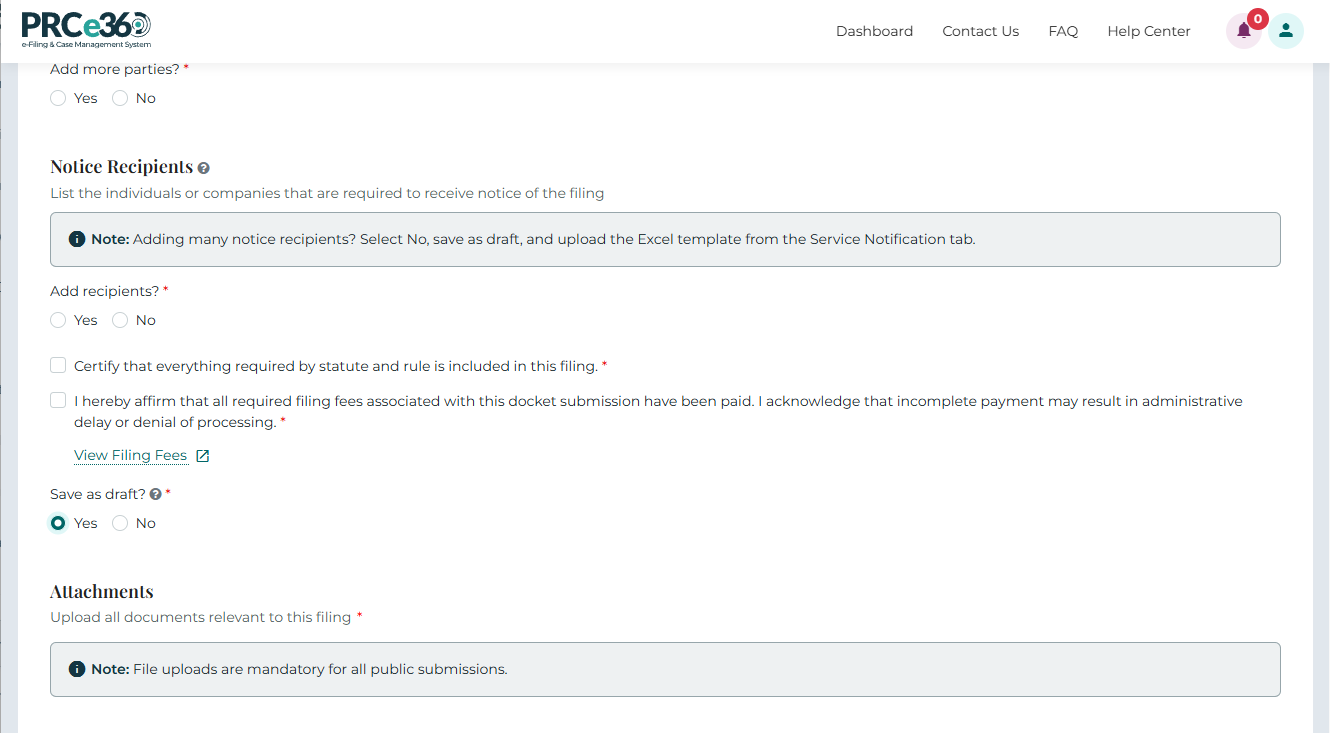Select Yes for Save as draft
The width and height of the screenshot is (1330, 733).
(x=58, y=523)
